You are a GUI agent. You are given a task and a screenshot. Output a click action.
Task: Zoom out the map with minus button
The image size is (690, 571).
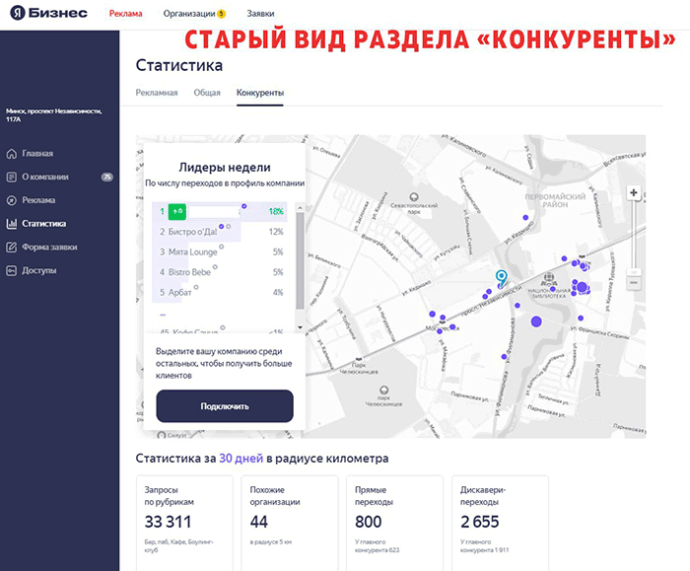(634, 282)
